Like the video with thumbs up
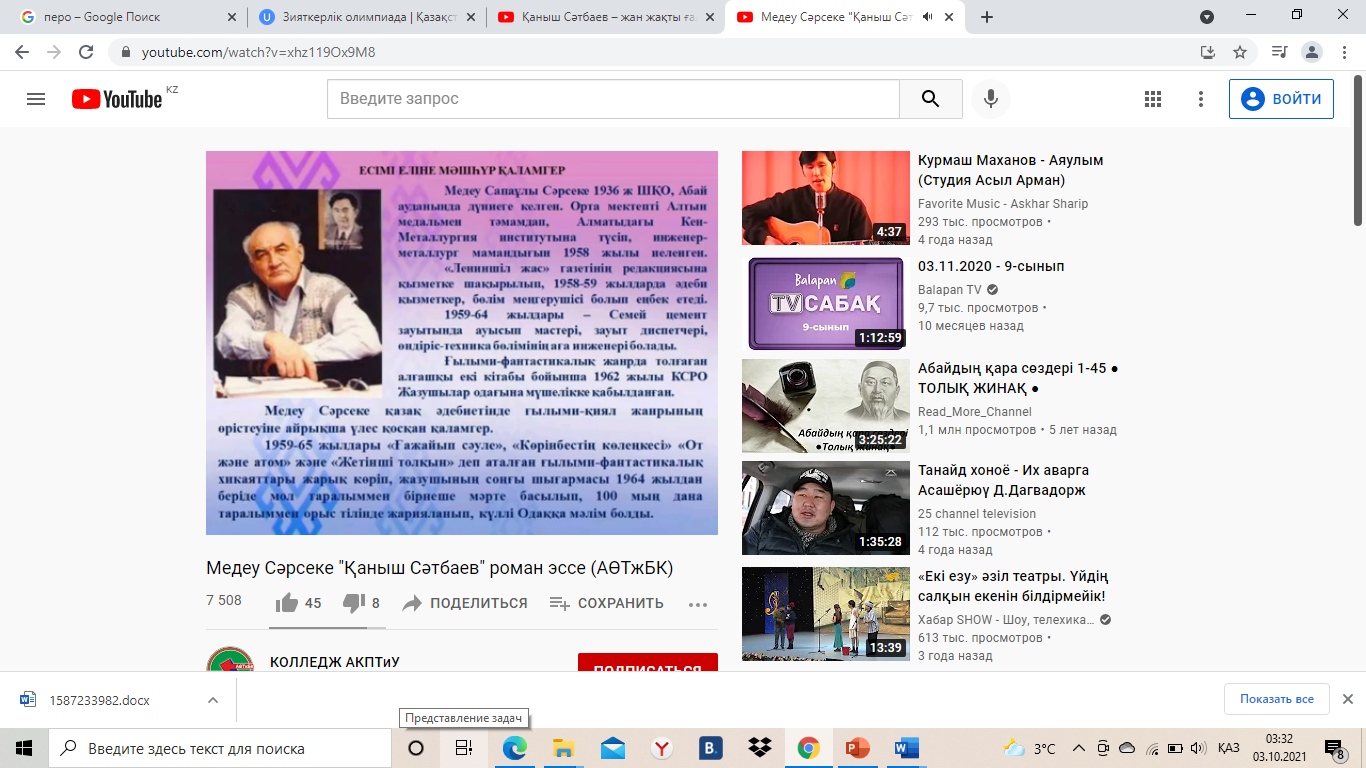The image size is (1366, 768). (x=288, y=603)
